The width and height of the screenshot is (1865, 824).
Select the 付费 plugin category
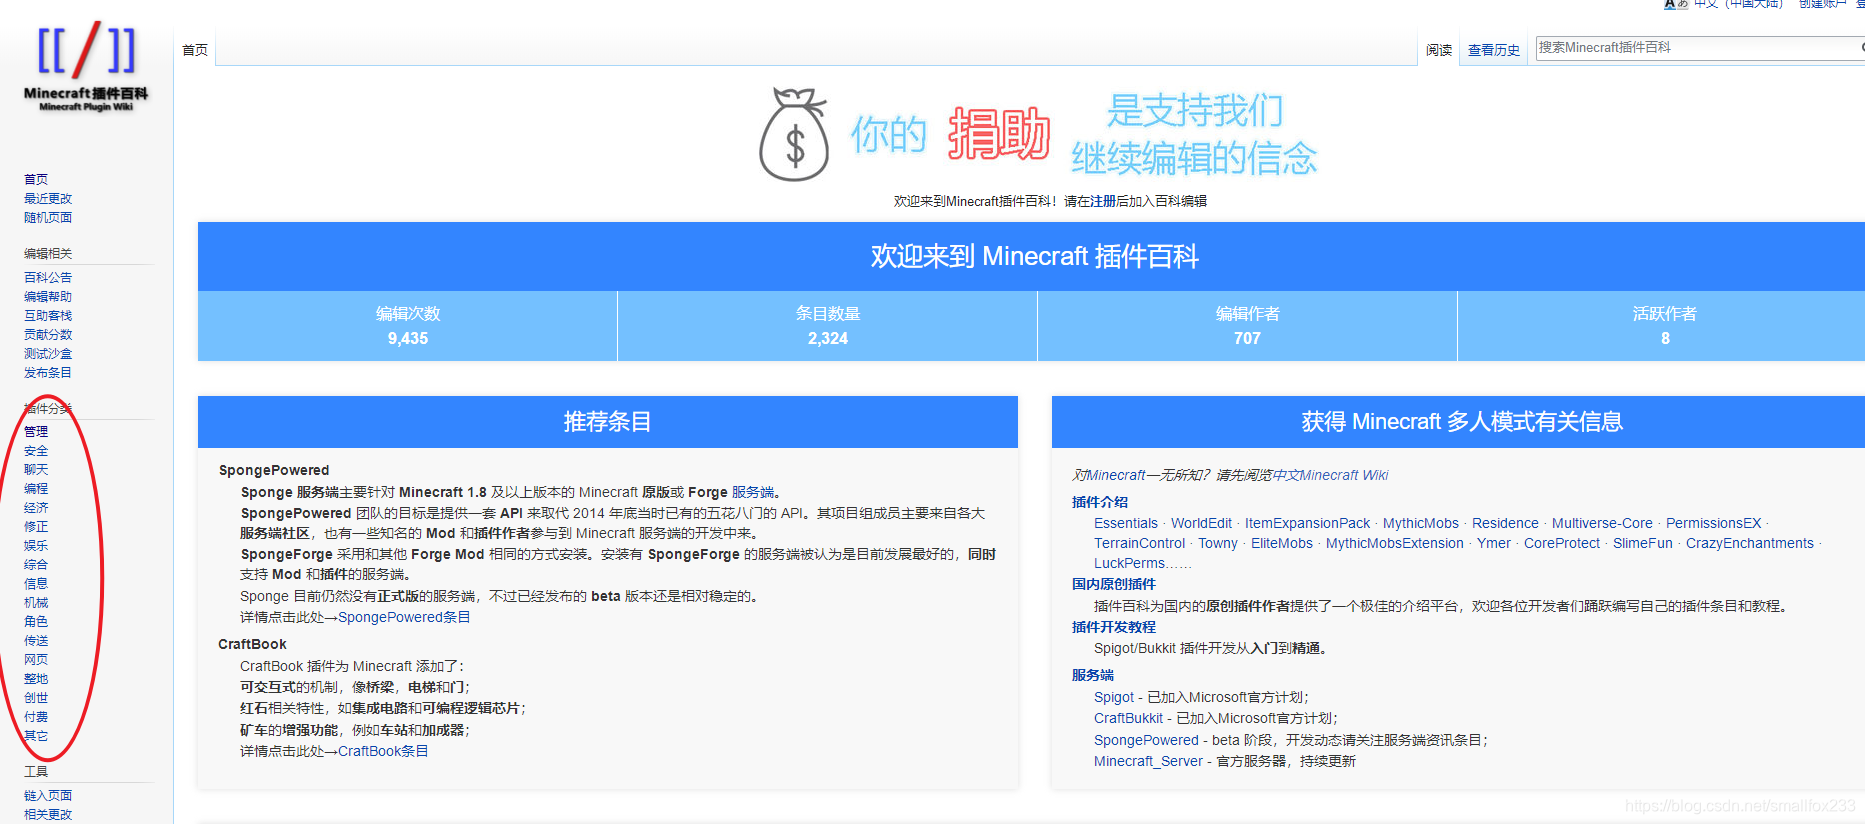click(x=36, y=716)
